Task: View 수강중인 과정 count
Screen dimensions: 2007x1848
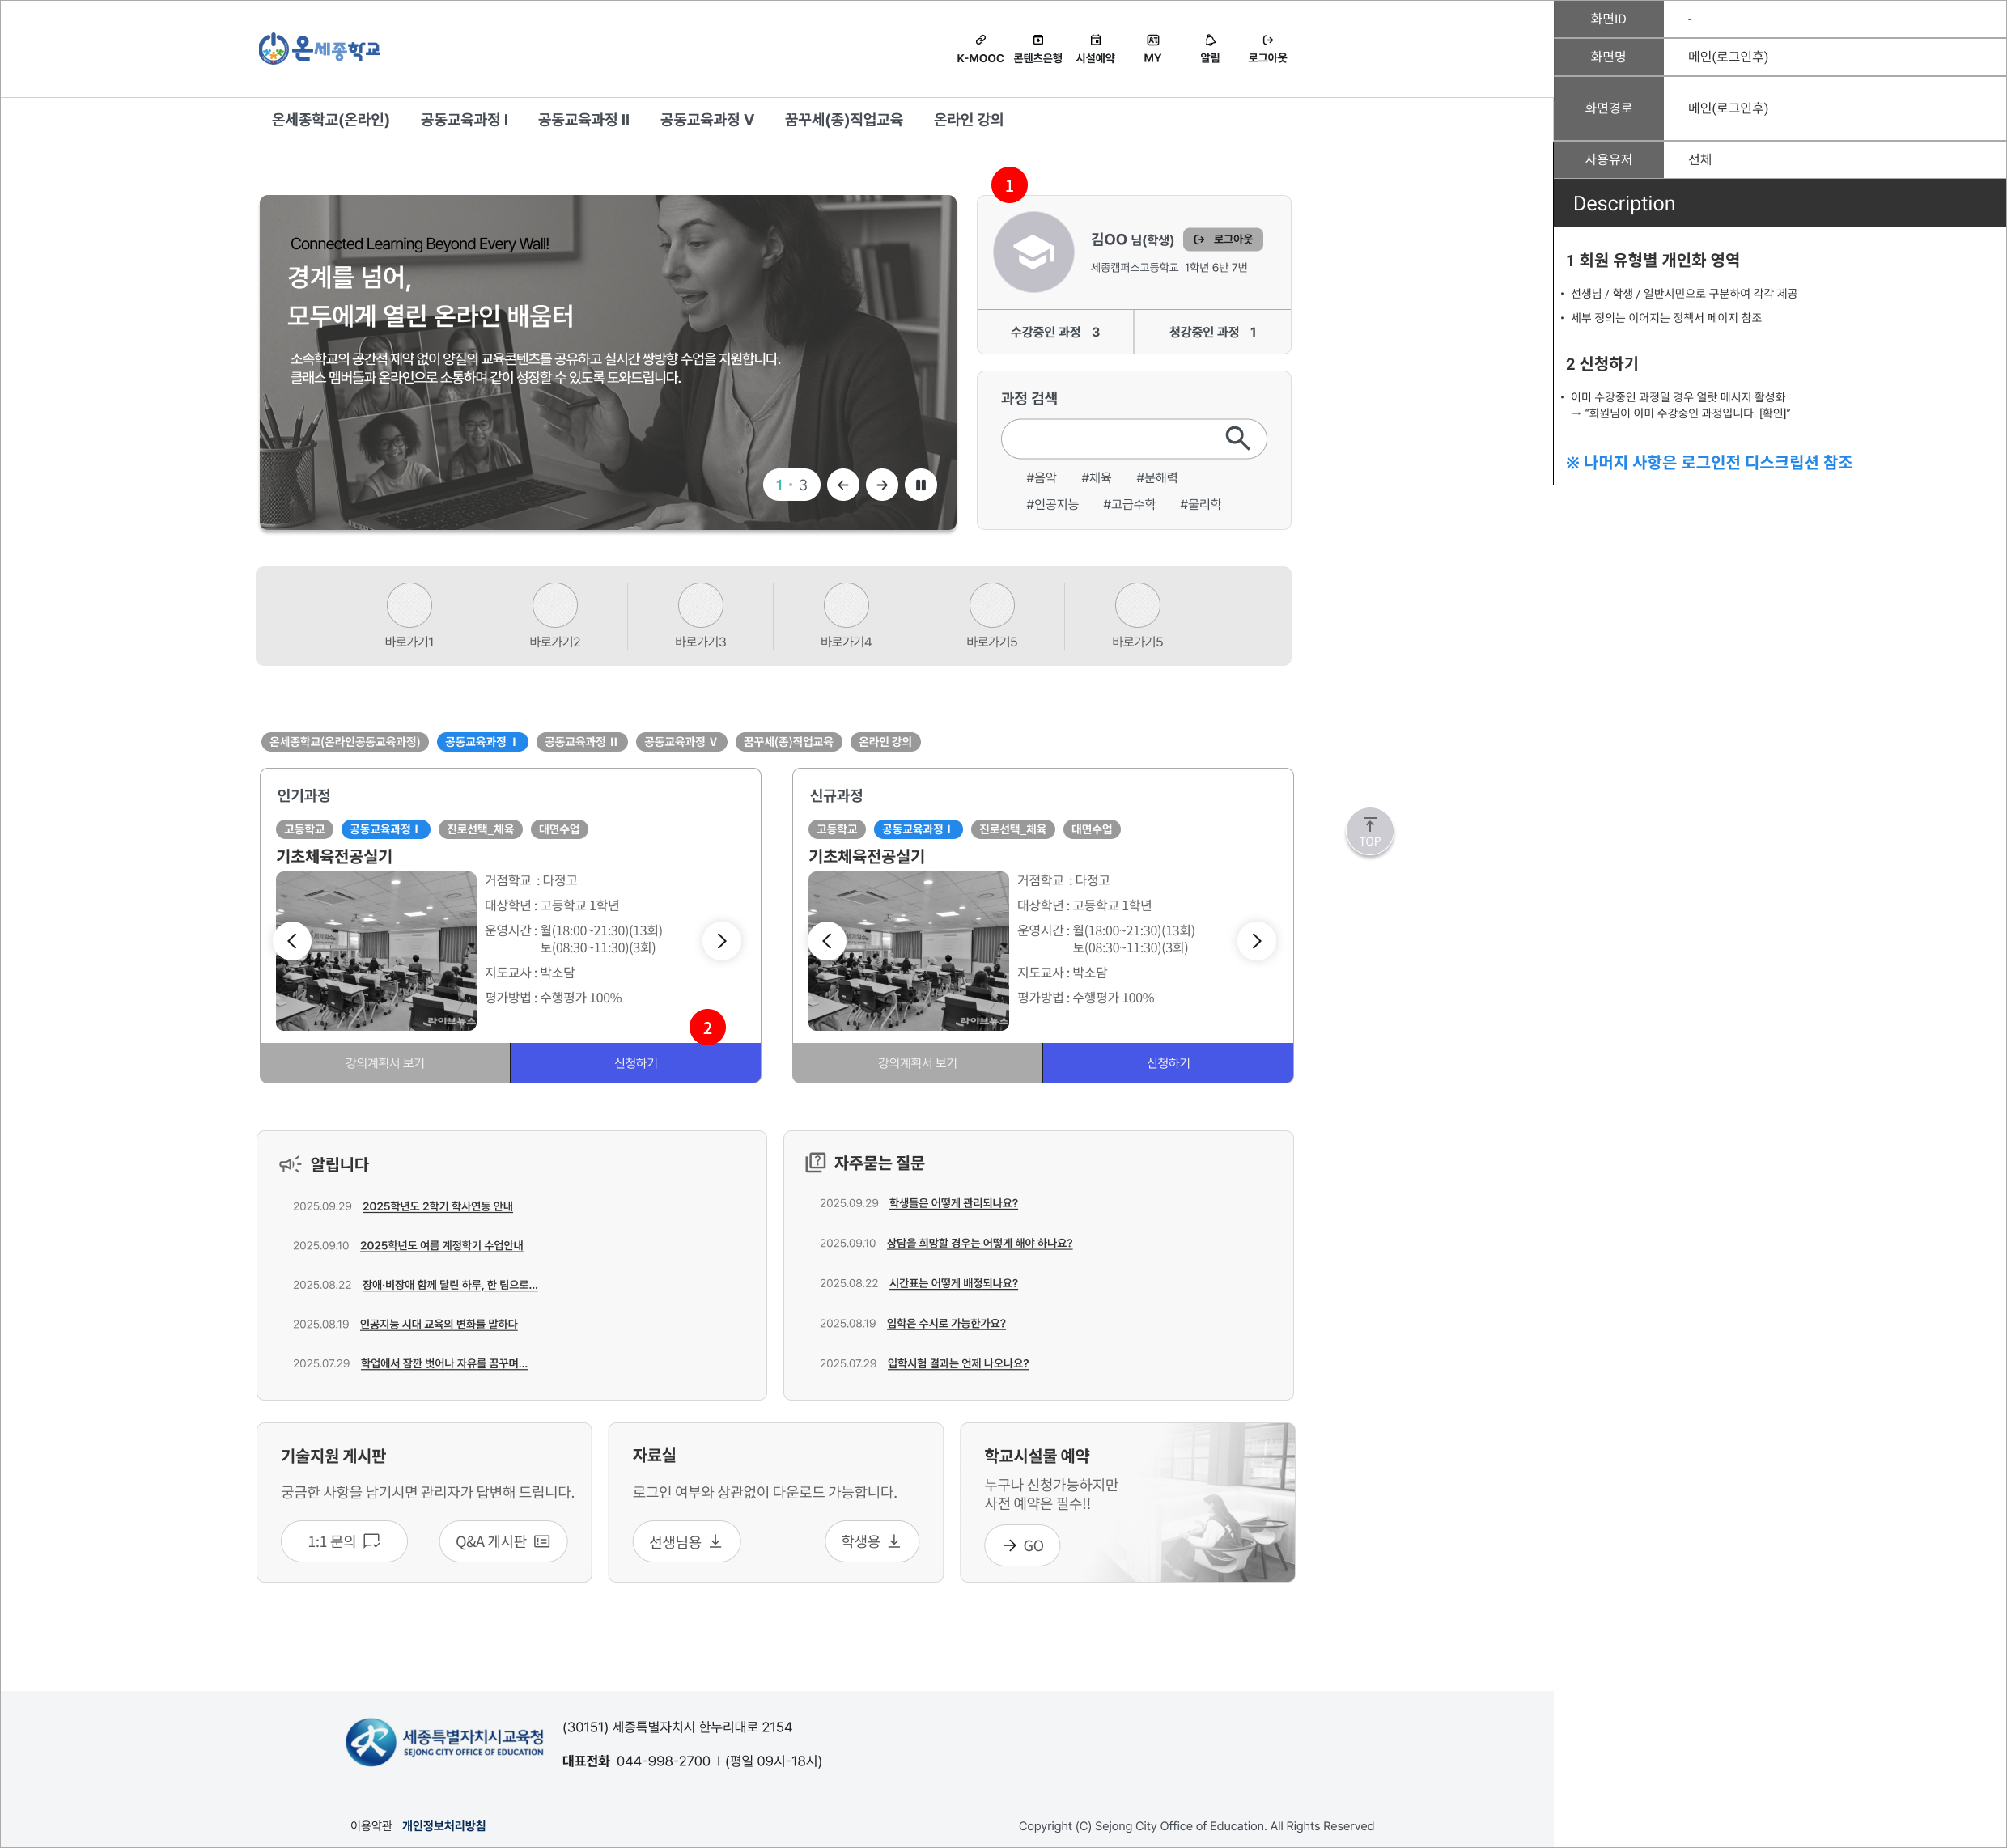Action: [1055, 332]
